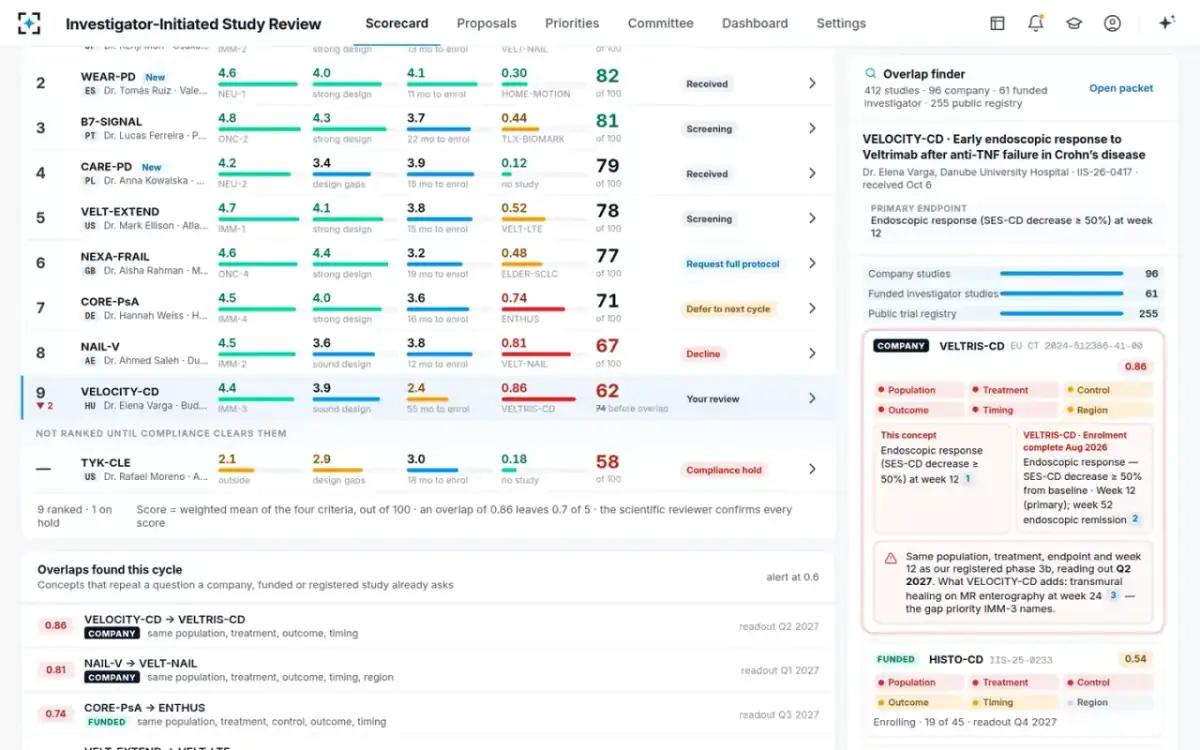Image resolution: width=1200 pixels, height=750 pixels.
Task: Click the Decline status on NAIL-V
Action: tap(703, 354)
